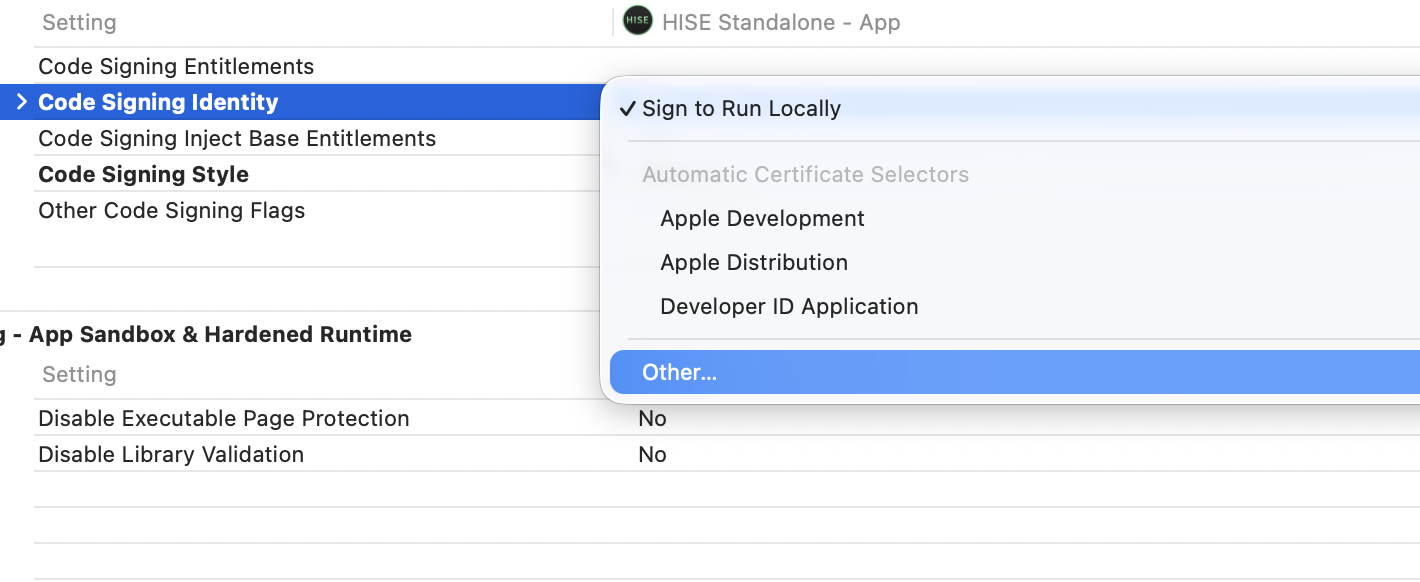Click the top Setting column header
The image size is (1420, 582).
coord(79,22)
